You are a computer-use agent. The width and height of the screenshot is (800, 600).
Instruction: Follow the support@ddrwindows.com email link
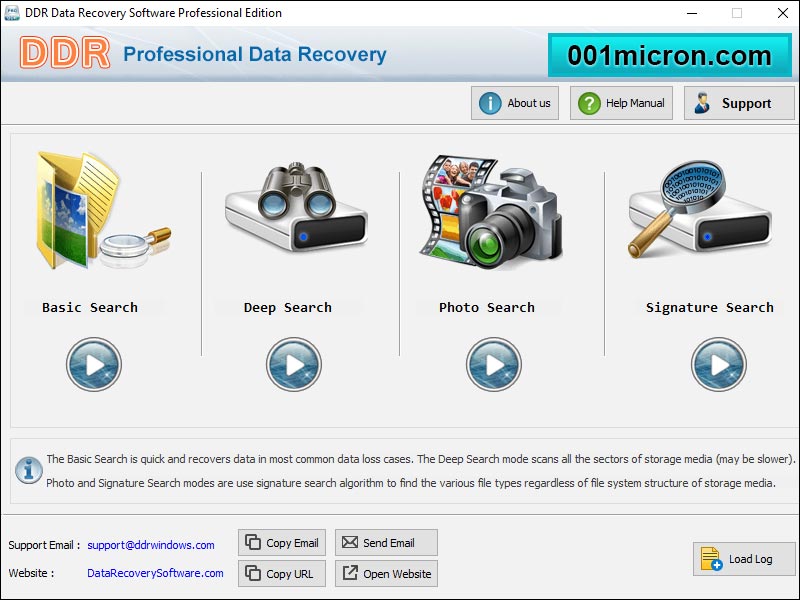(151, 545)
